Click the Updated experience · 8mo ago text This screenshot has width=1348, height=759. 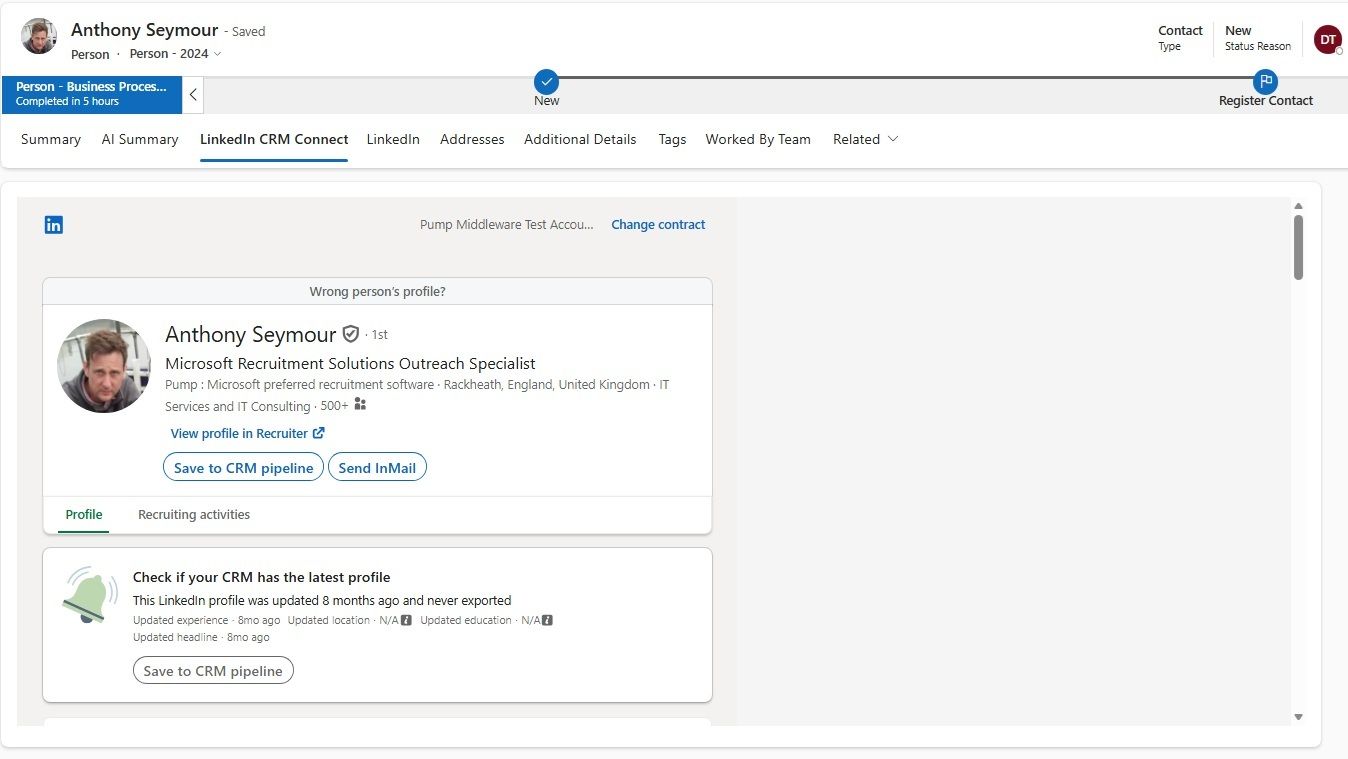(207, 620)
